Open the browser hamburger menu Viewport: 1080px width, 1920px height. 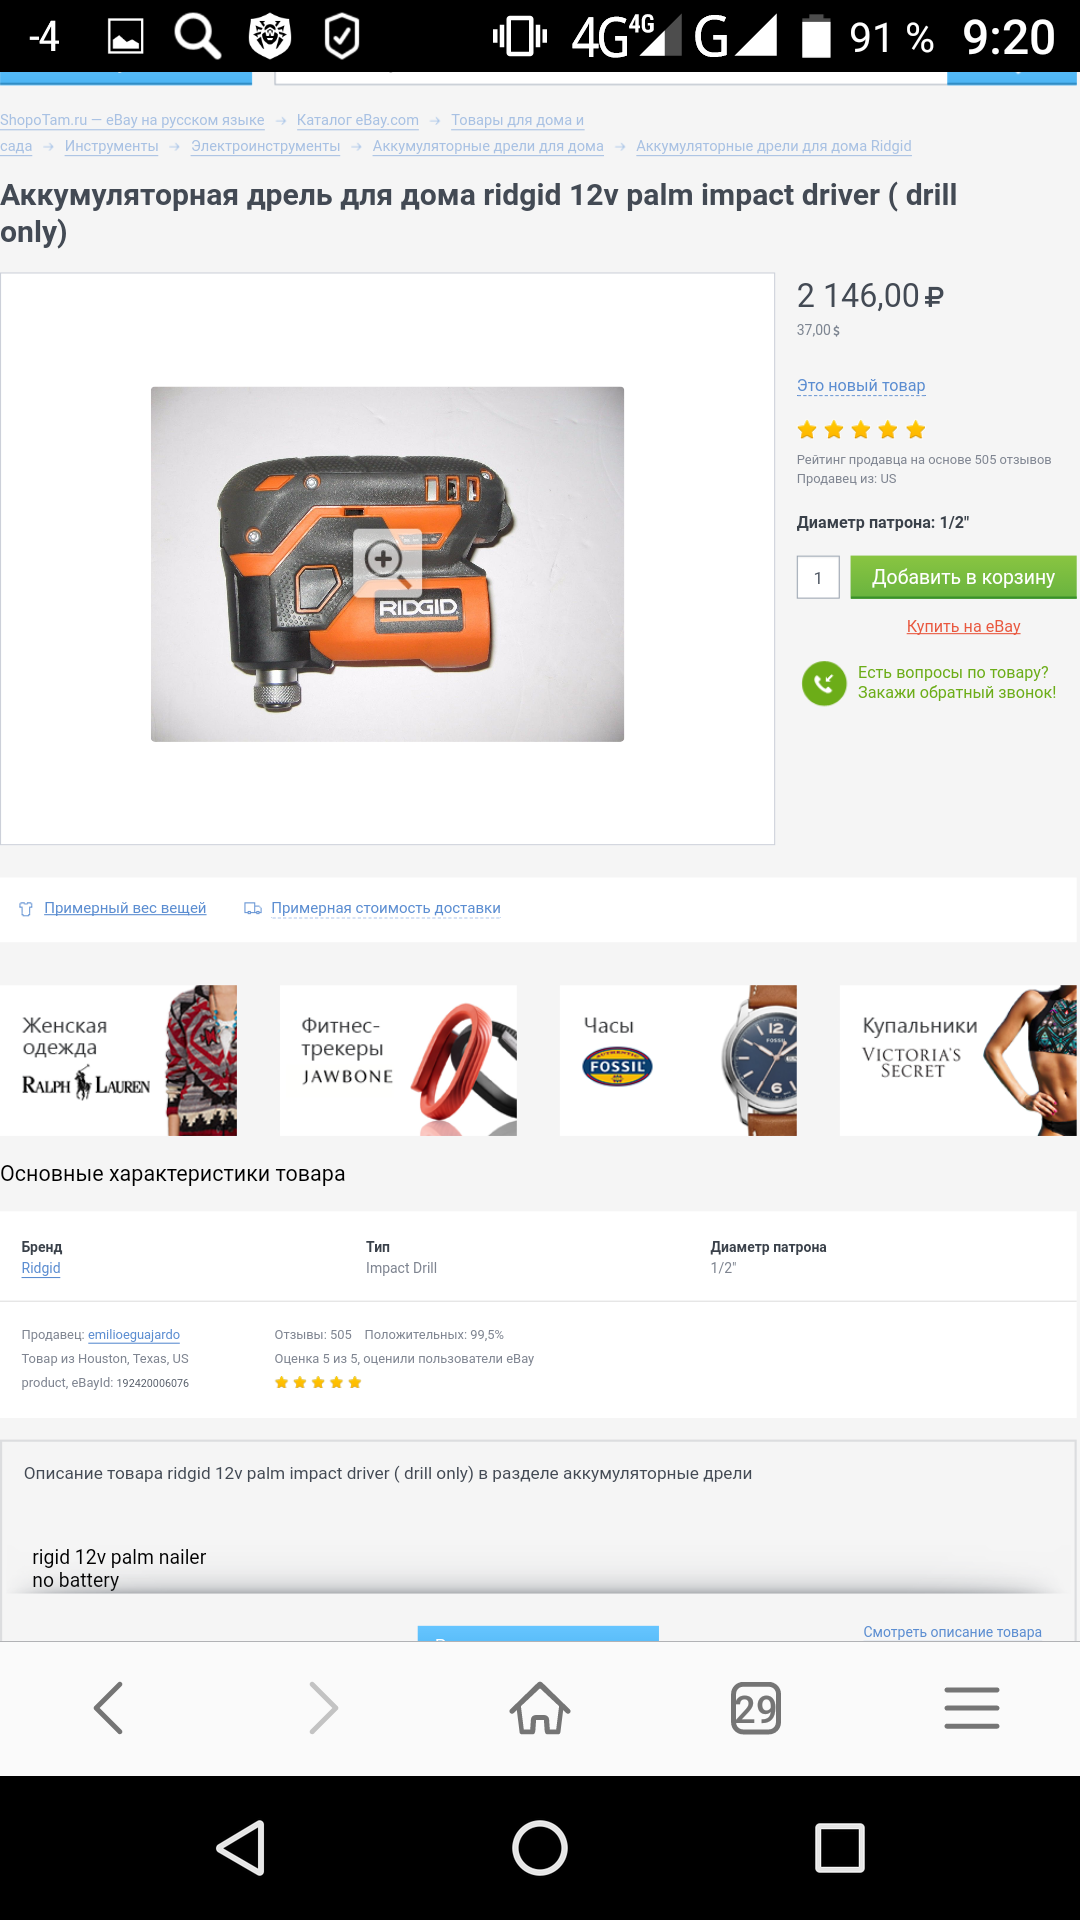tap(972, 1707)
